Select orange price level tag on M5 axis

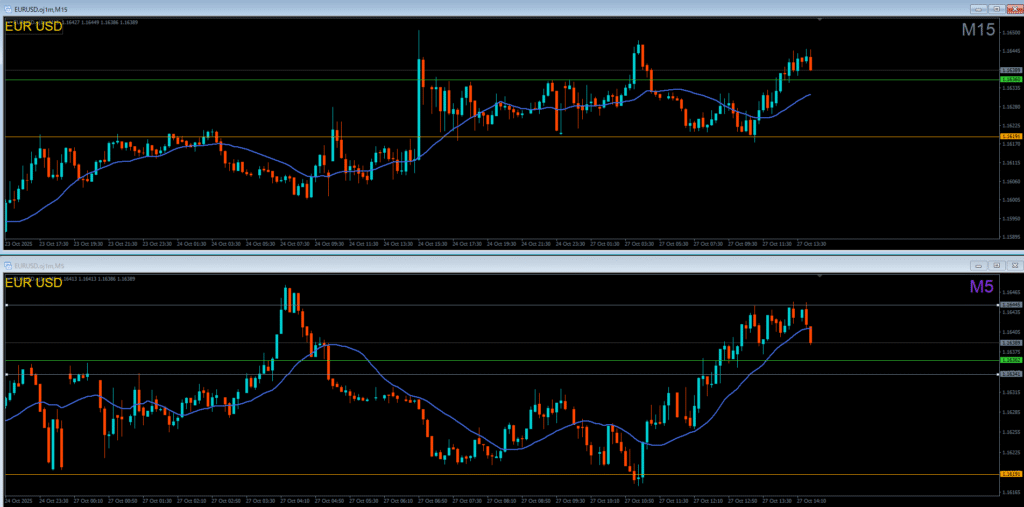click(1011, 474)
